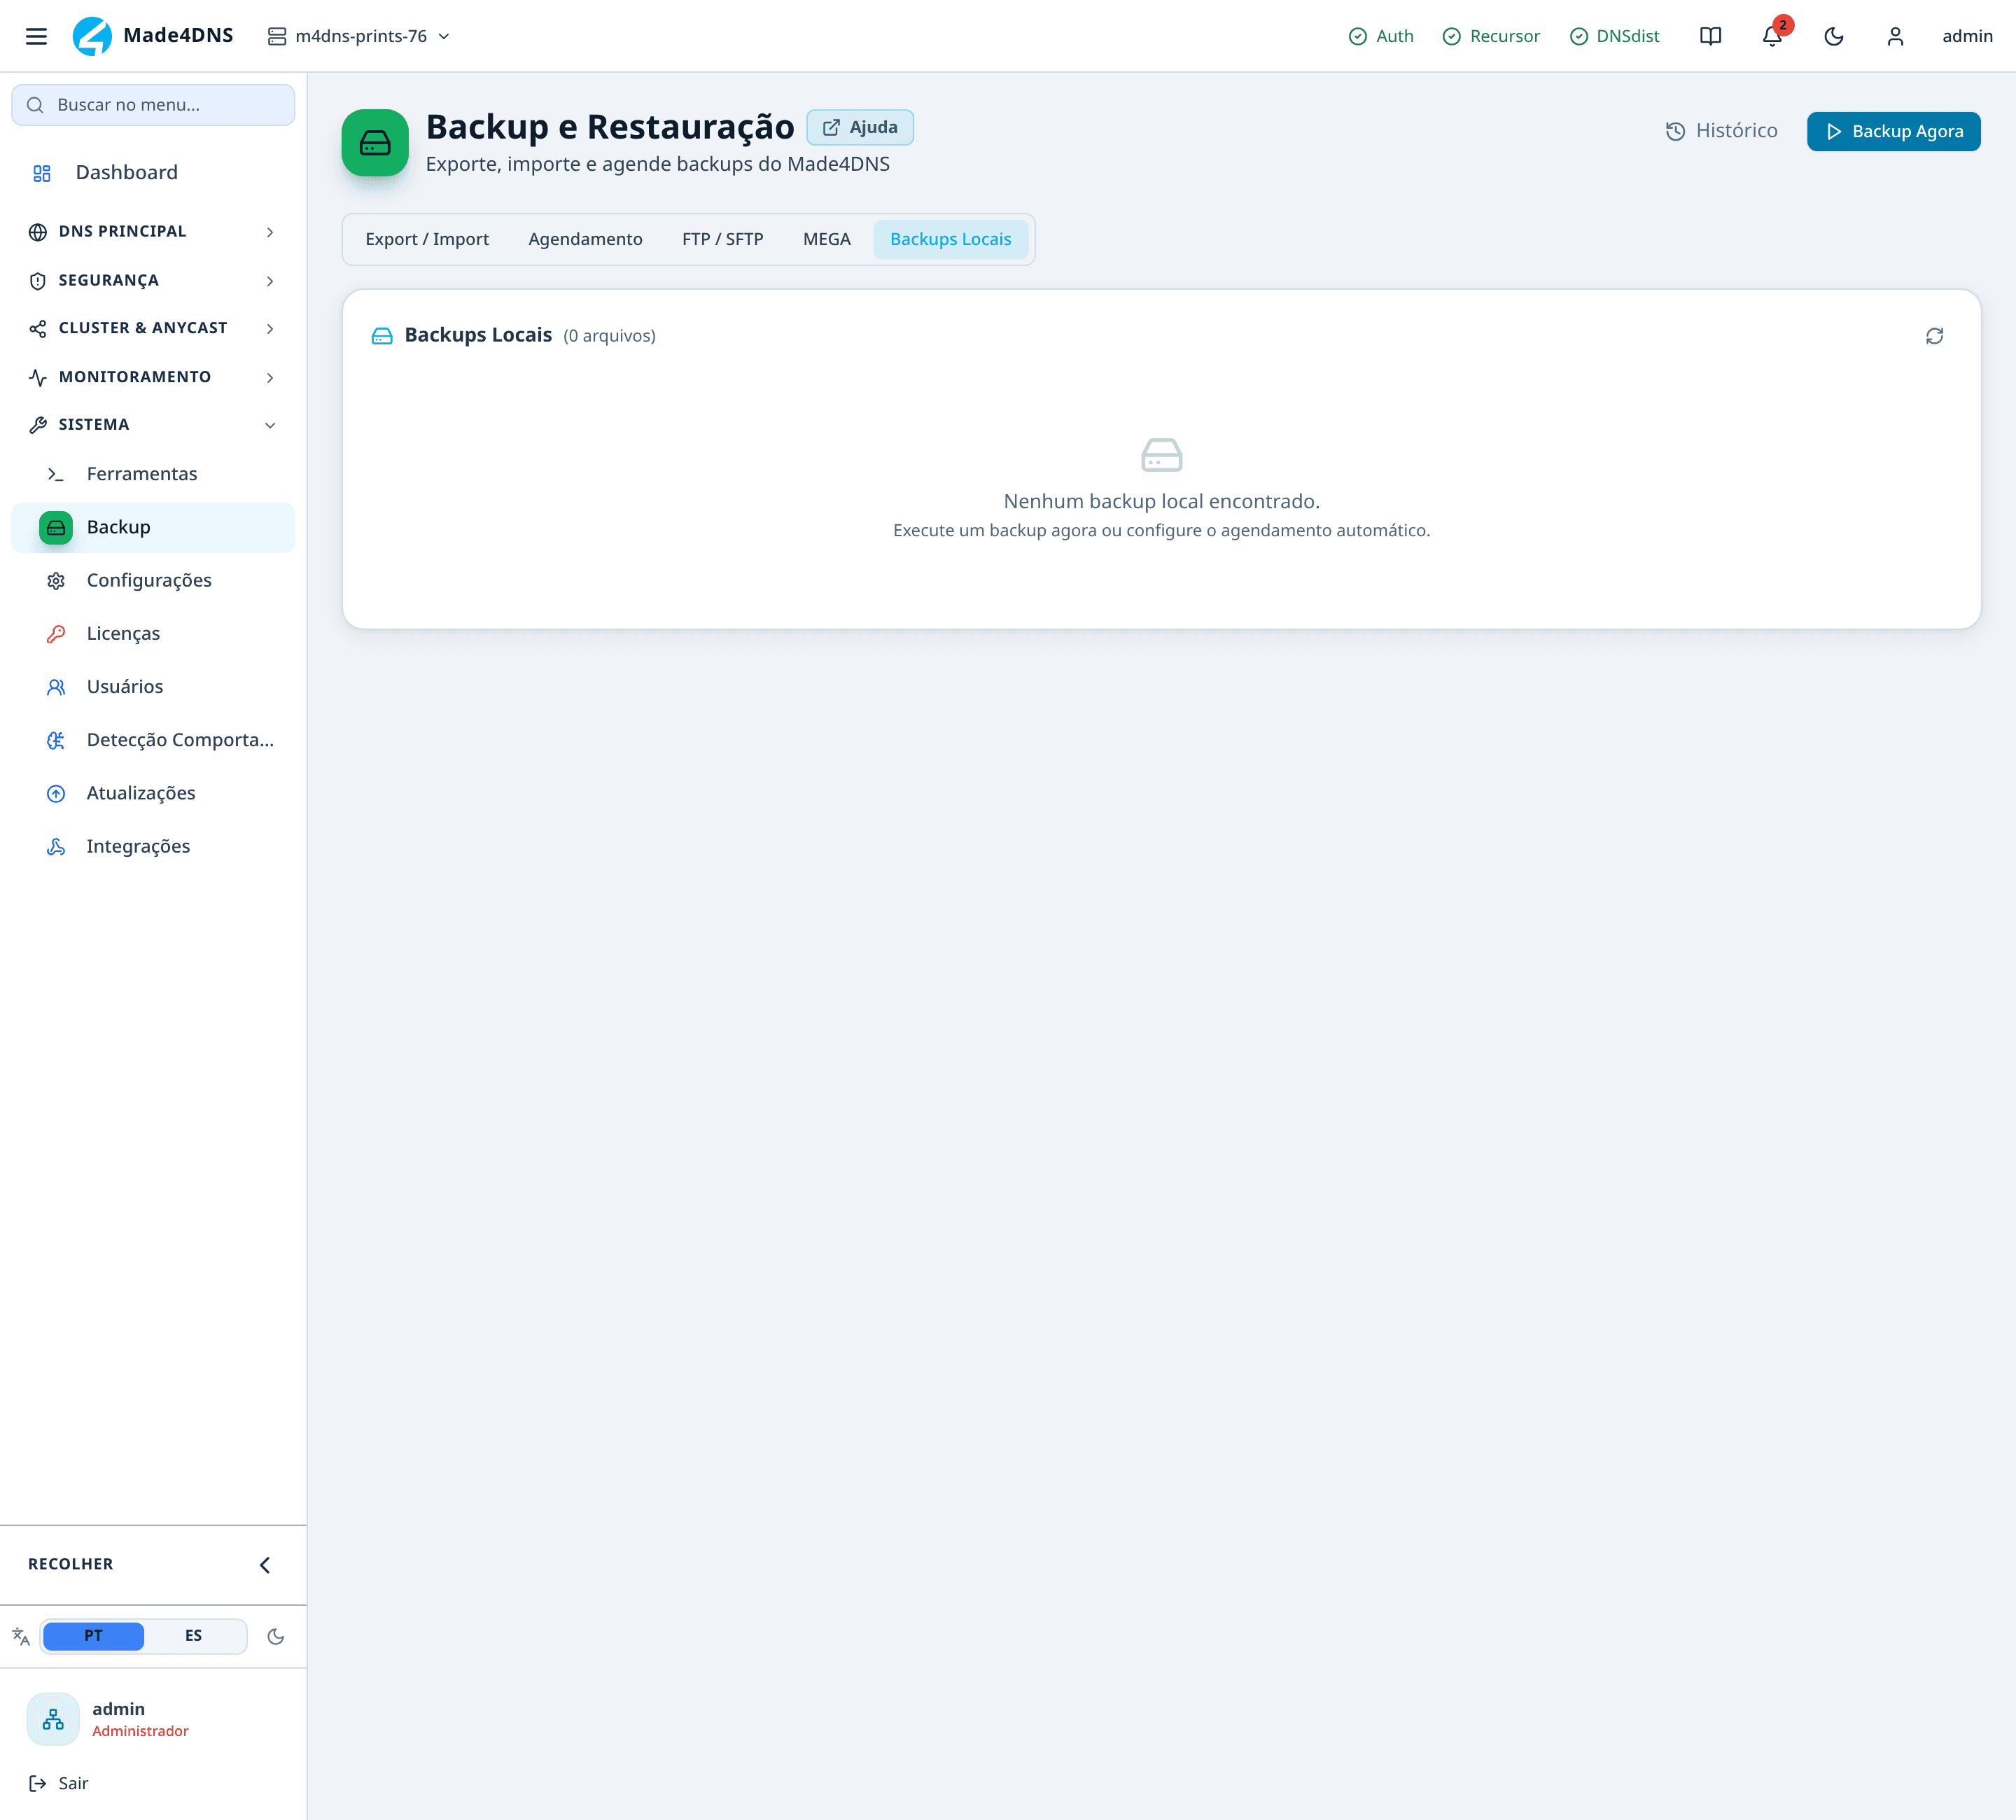Click the Recursor status indicator
Viewport: 2016px width, 1820px height.
pos(1491,36)
